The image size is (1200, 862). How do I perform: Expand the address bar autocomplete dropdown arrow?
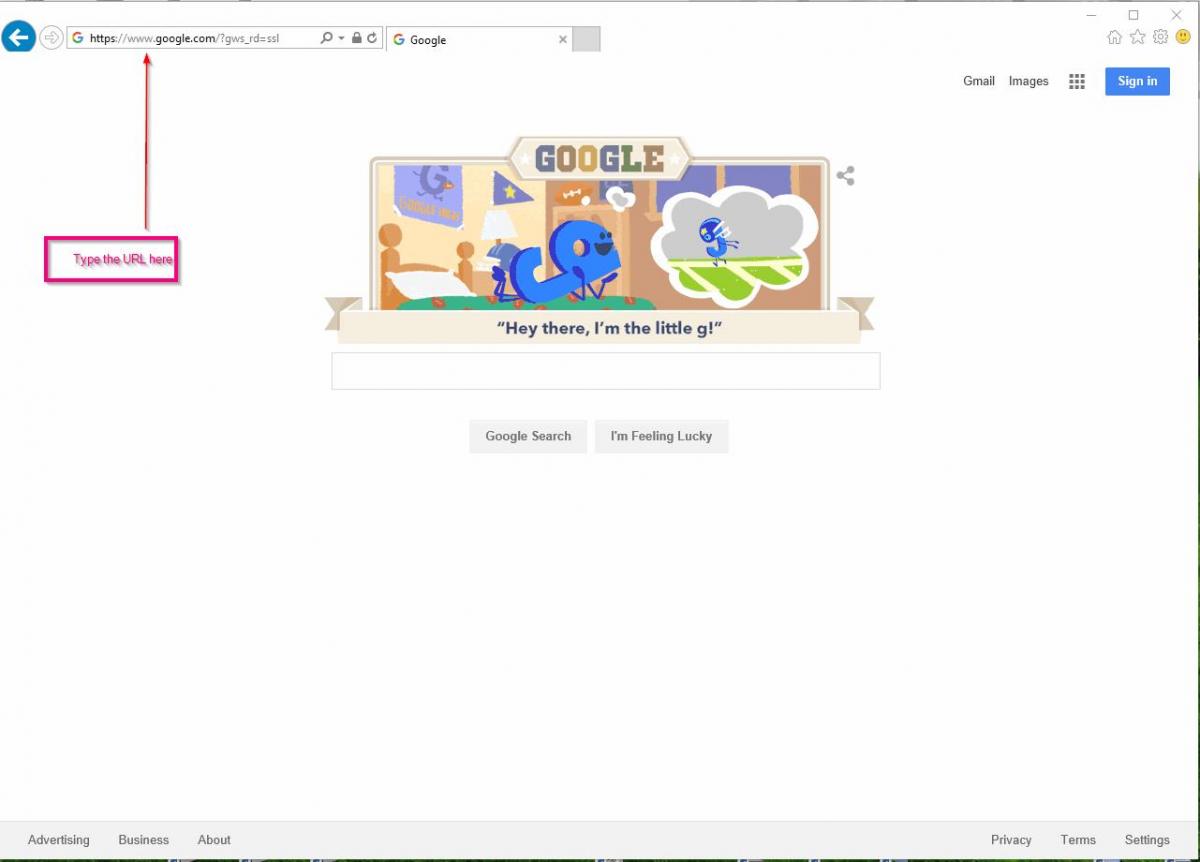click(341, 38)
